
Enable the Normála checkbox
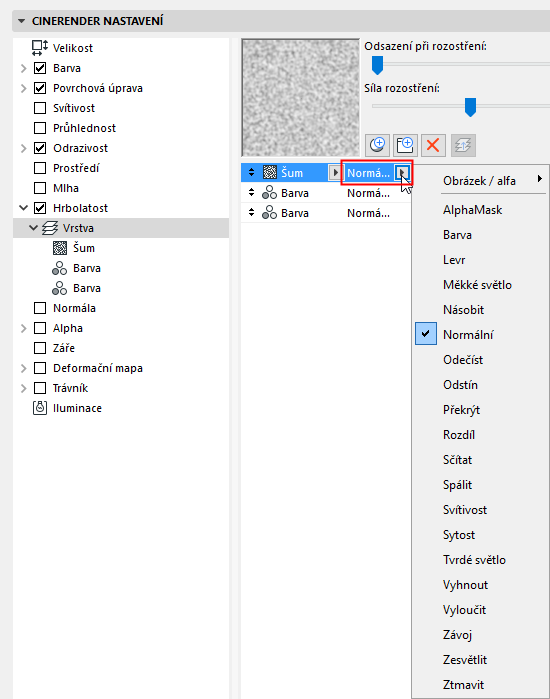point(40,308)
